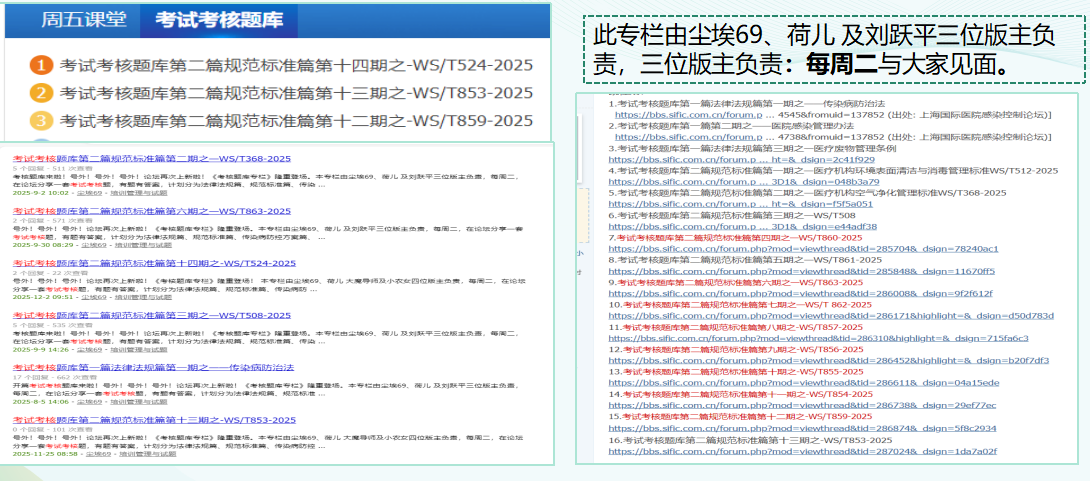Click author 尘埃69 under the 2025-11-25 result
Image resolution: width=1090 pixels, height=481 pixels.
(x=98, y=453)
